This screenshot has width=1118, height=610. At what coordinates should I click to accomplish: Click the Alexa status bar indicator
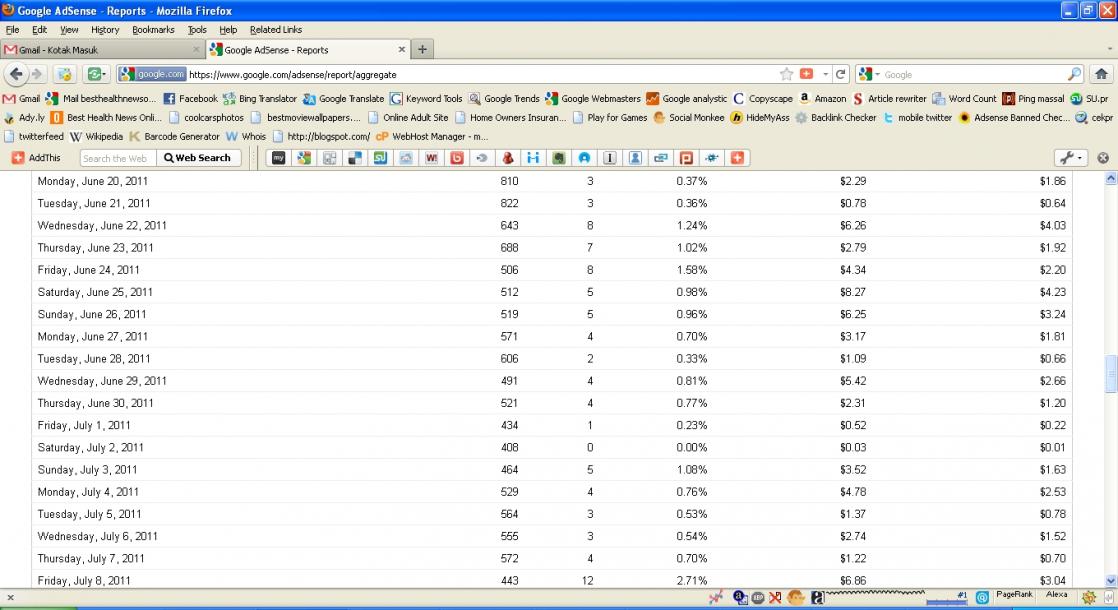point(1056,594)
